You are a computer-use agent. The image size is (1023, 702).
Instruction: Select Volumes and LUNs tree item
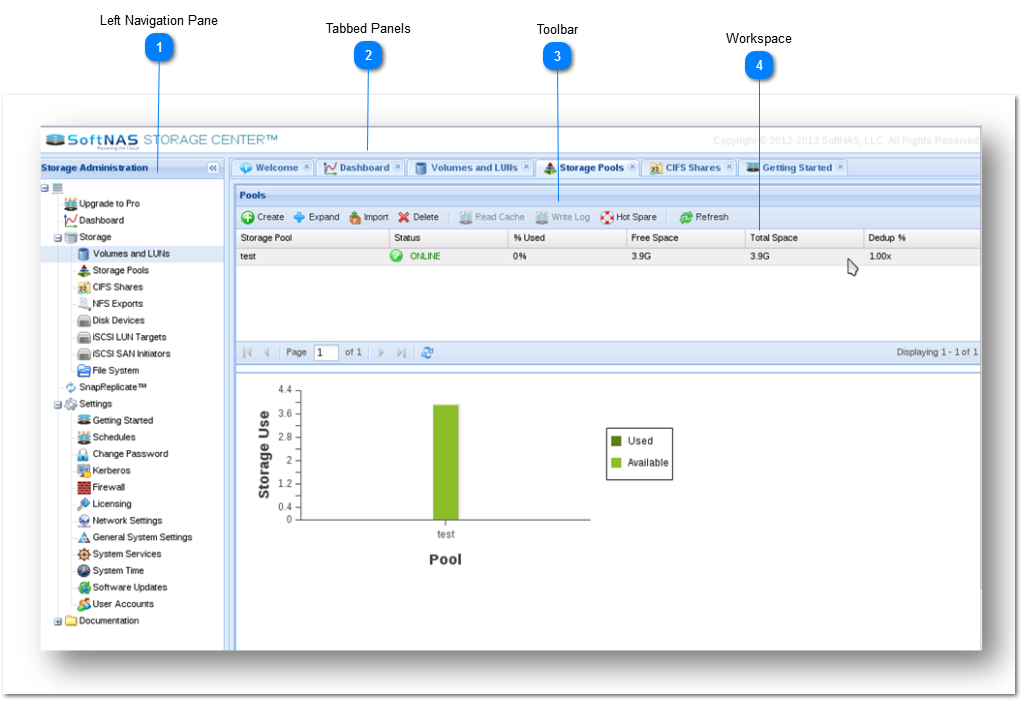pyautogui.click(x=124, y=254)
